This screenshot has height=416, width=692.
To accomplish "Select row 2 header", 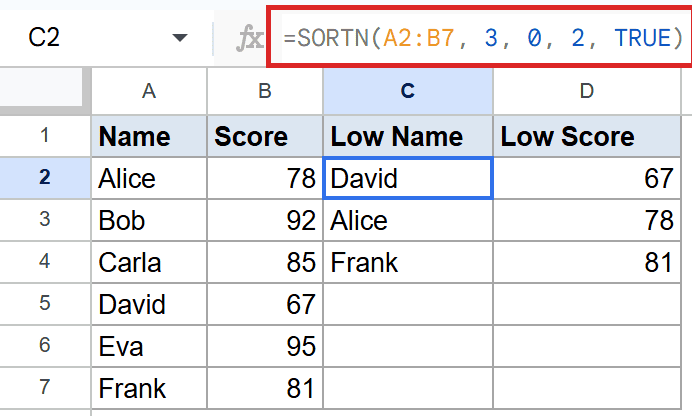I will (x=45, y=178).
